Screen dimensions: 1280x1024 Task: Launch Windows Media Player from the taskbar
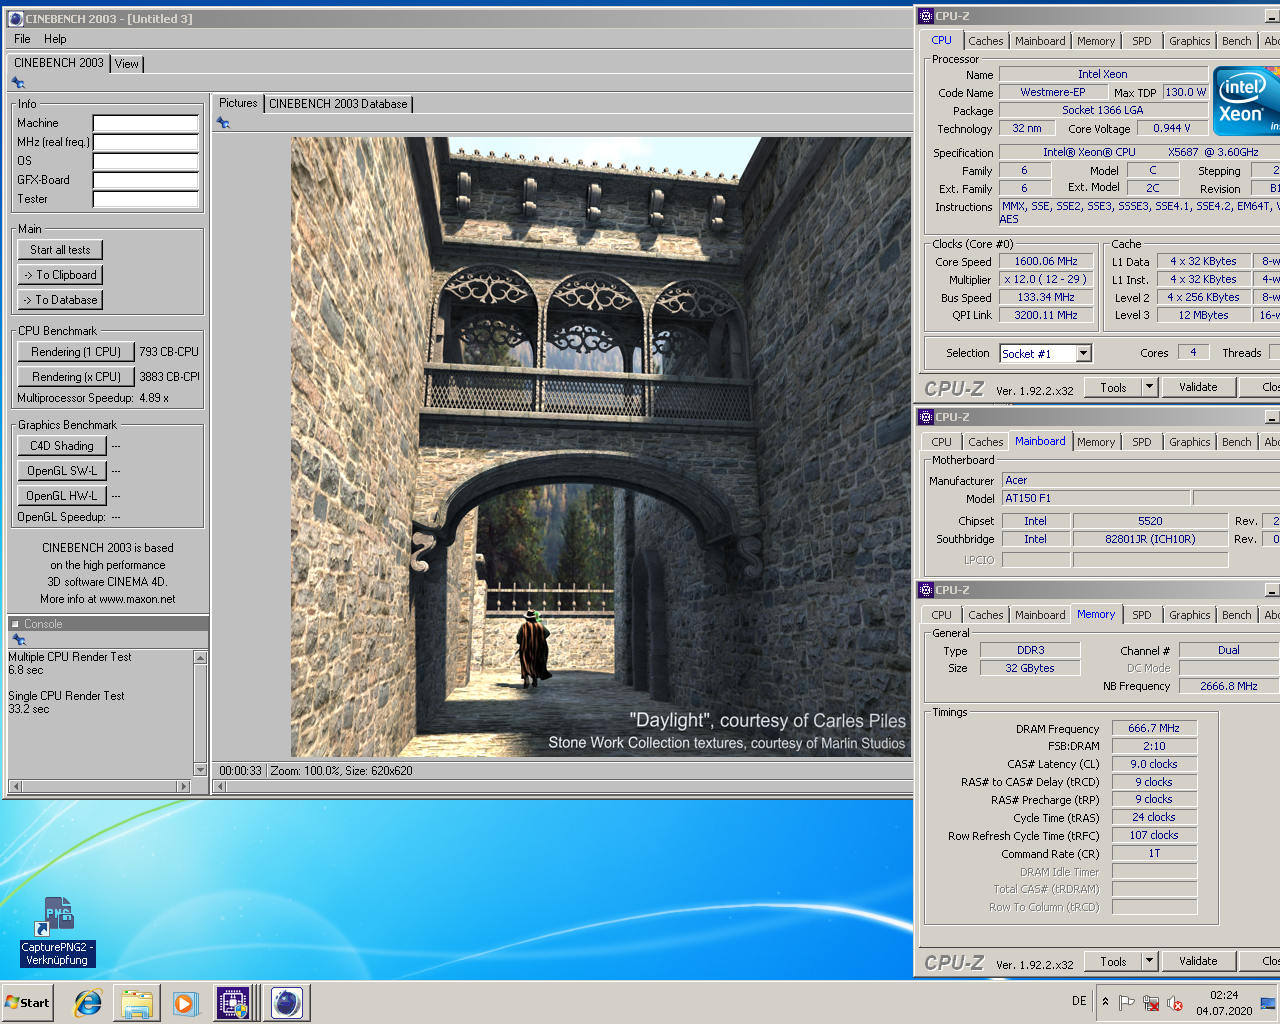pos(184,1003)
